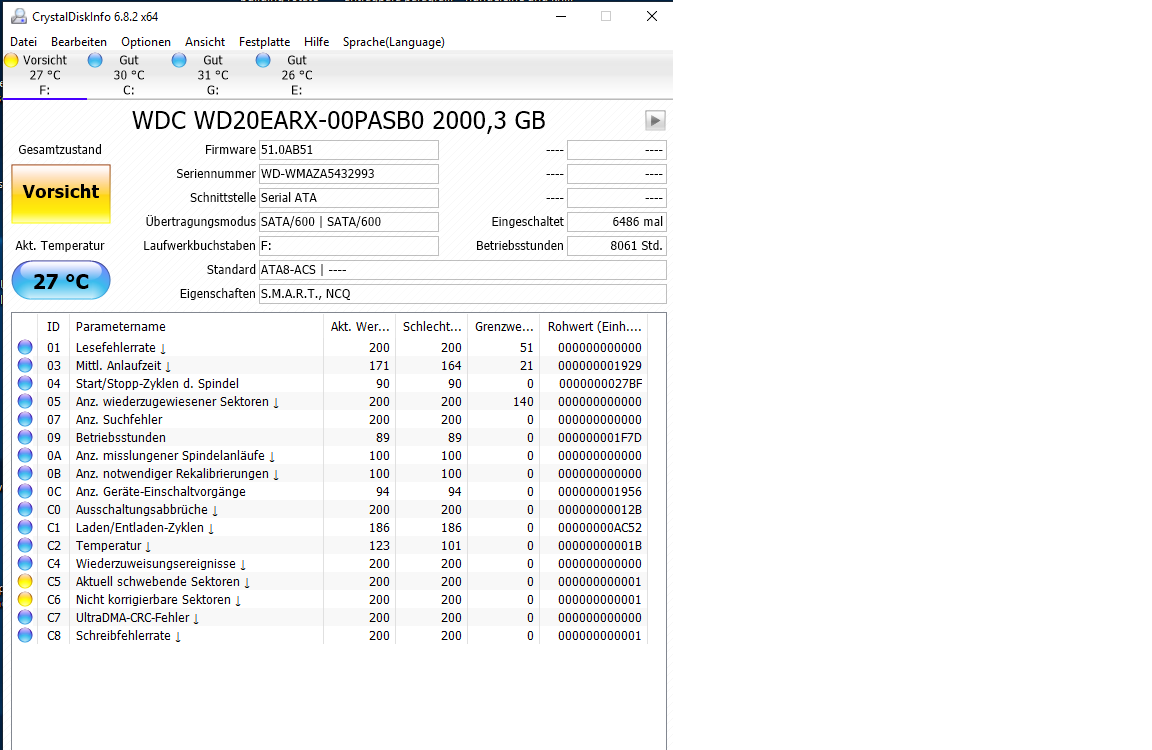The width and height of the screenshot is (1152, 750).
Task: Click the status icon for UltraDMA-CRC-Fehler
Action: click(x=25, y=618)
